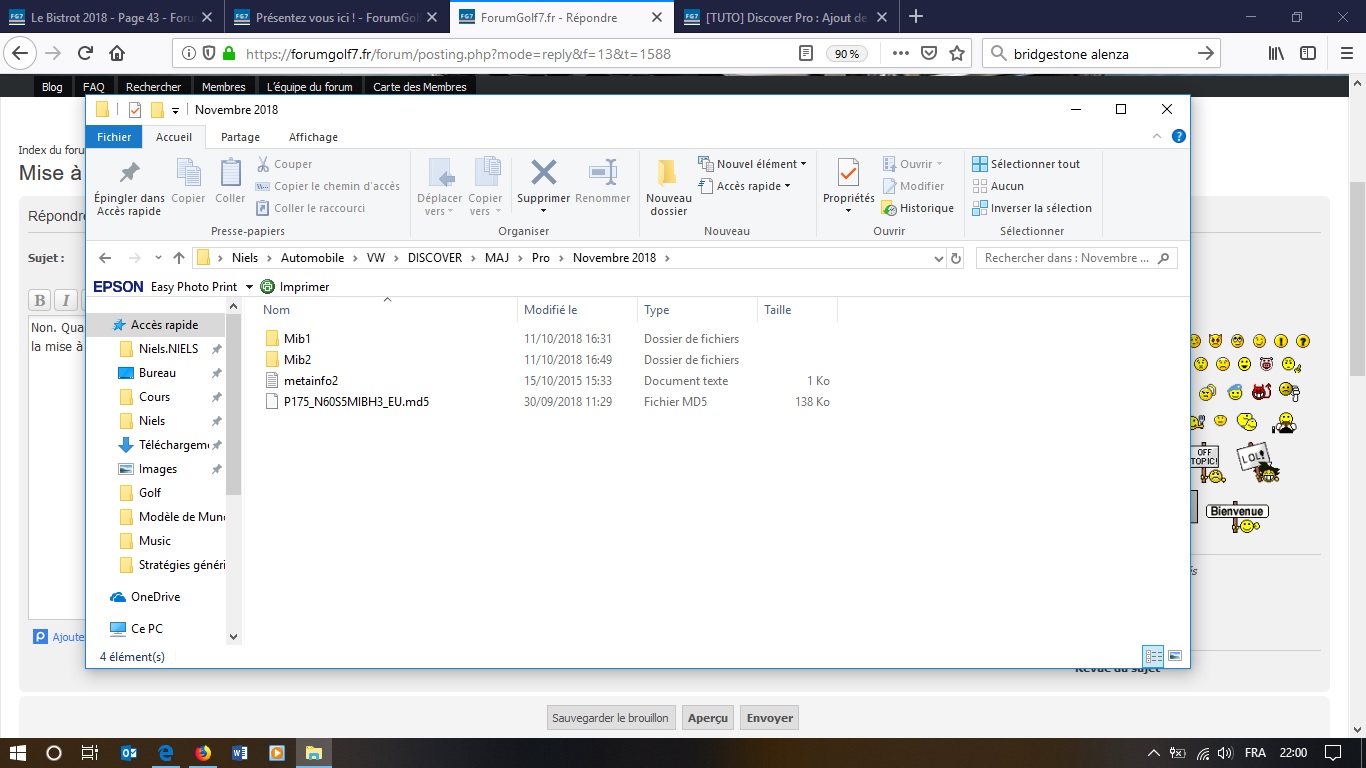Open Propriétés of the selection
Image resolution: width=1366 pixels, height=768 pixels.
(848, 187)
